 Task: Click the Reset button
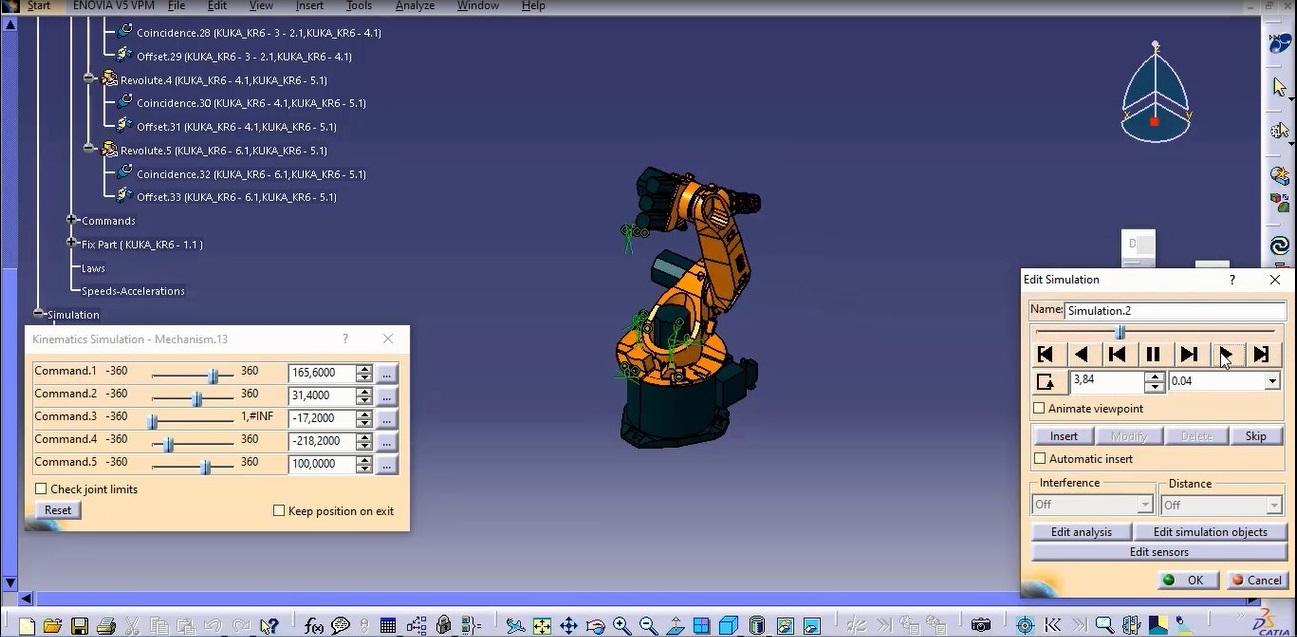point(58,510)
